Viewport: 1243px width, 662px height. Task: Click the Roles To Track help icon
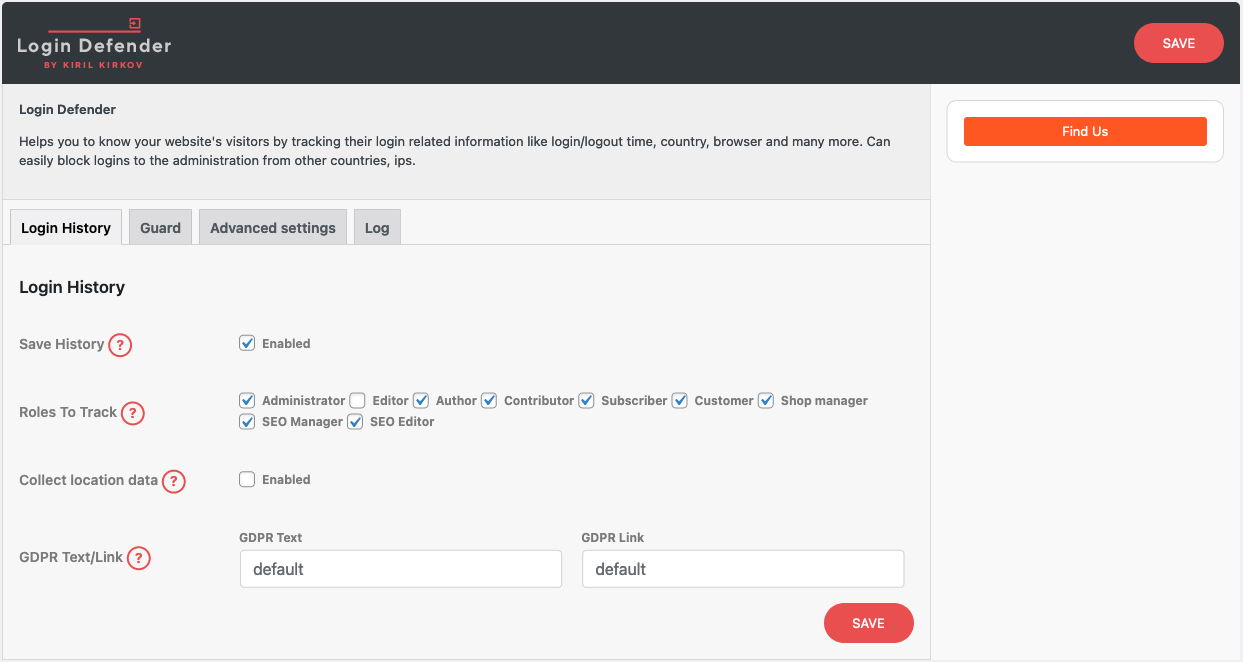(132, 412)
